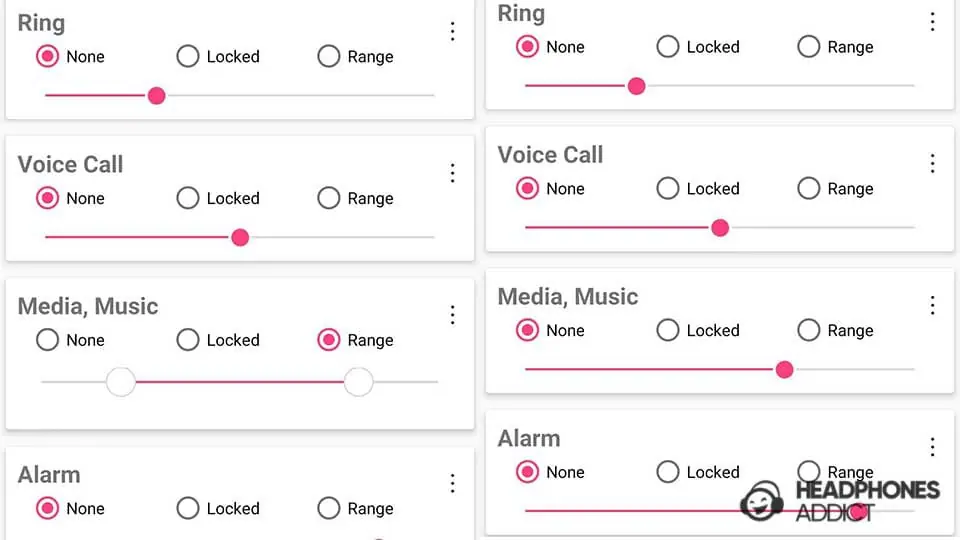
Task: Select Range for Ring on right panel
Action: 809,47
